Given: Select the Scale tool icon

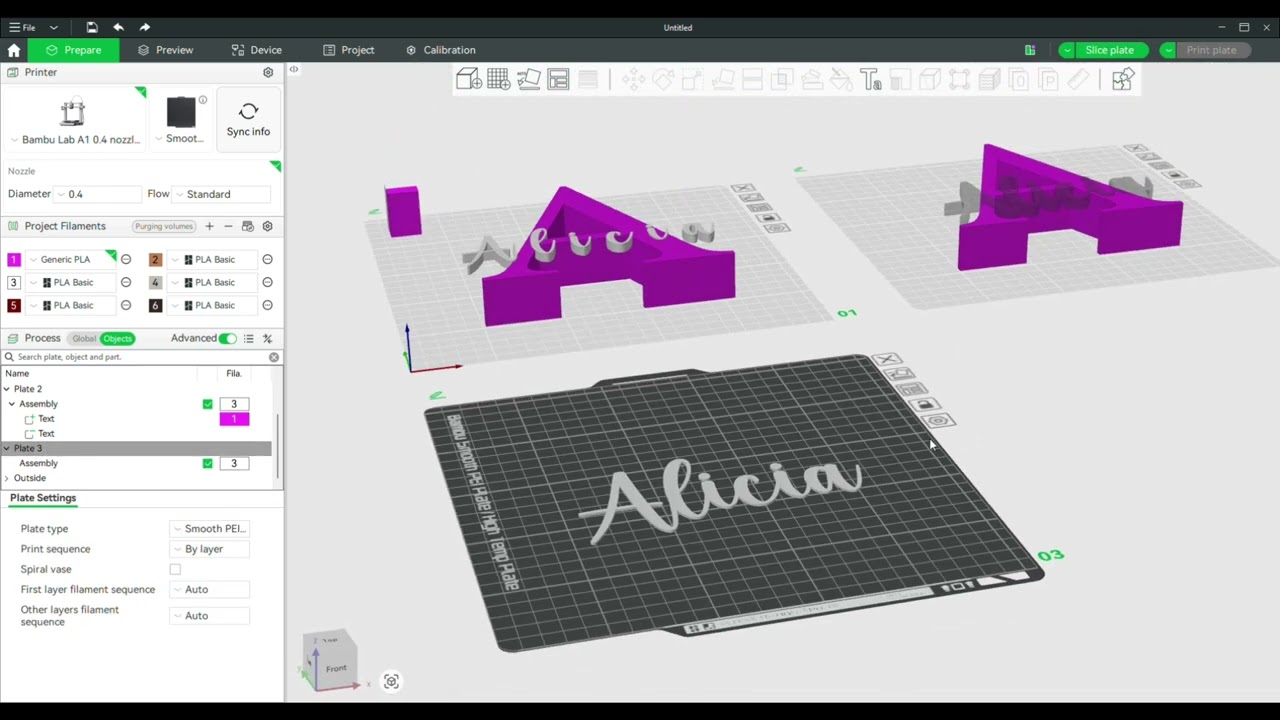Looking at the screenshot, I should (x=693, y=80).
